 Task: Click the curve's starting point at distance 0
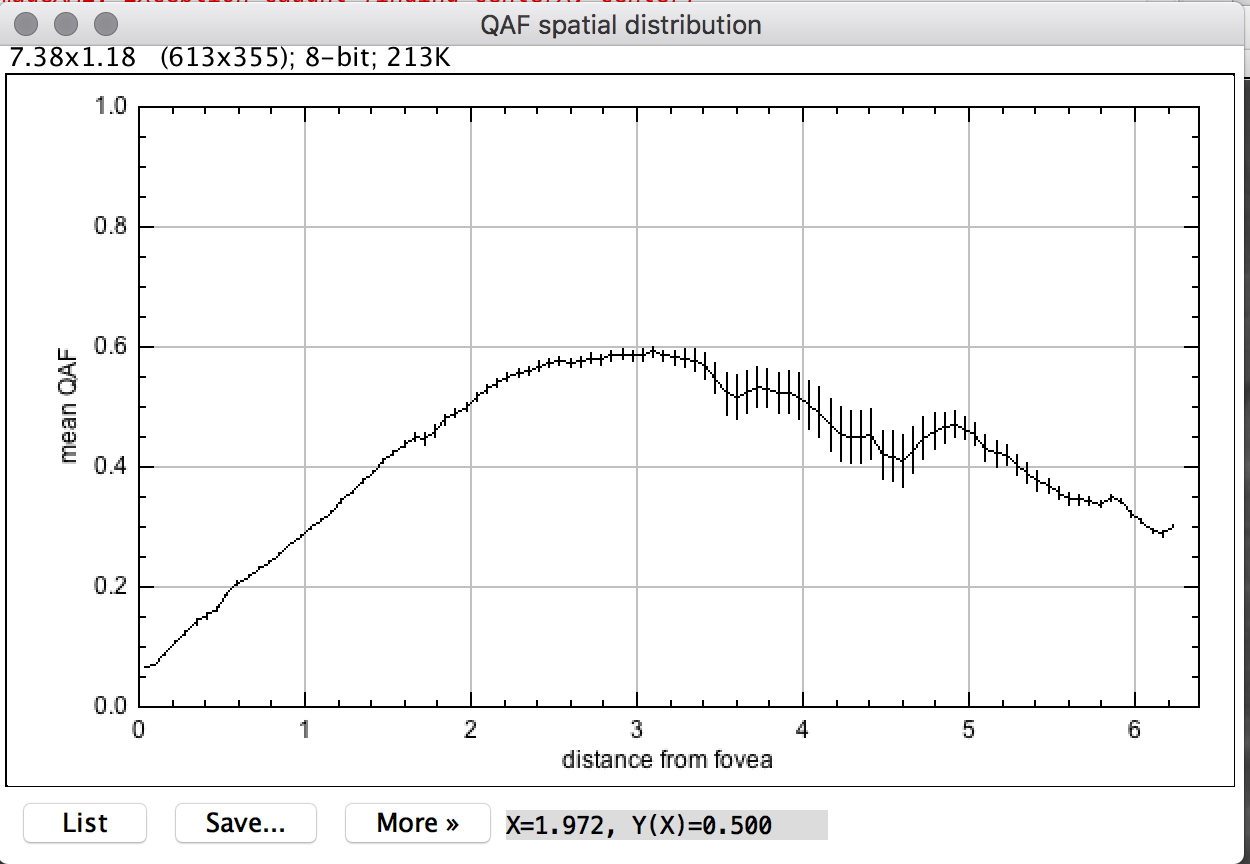145,666
